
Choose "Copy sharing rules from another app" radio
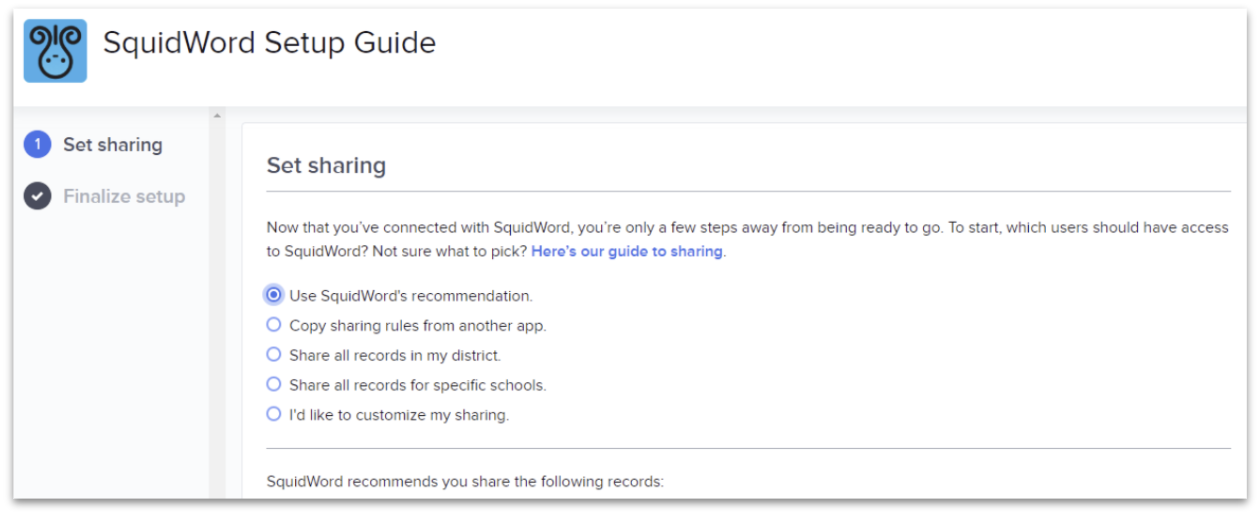pos(273,325)
